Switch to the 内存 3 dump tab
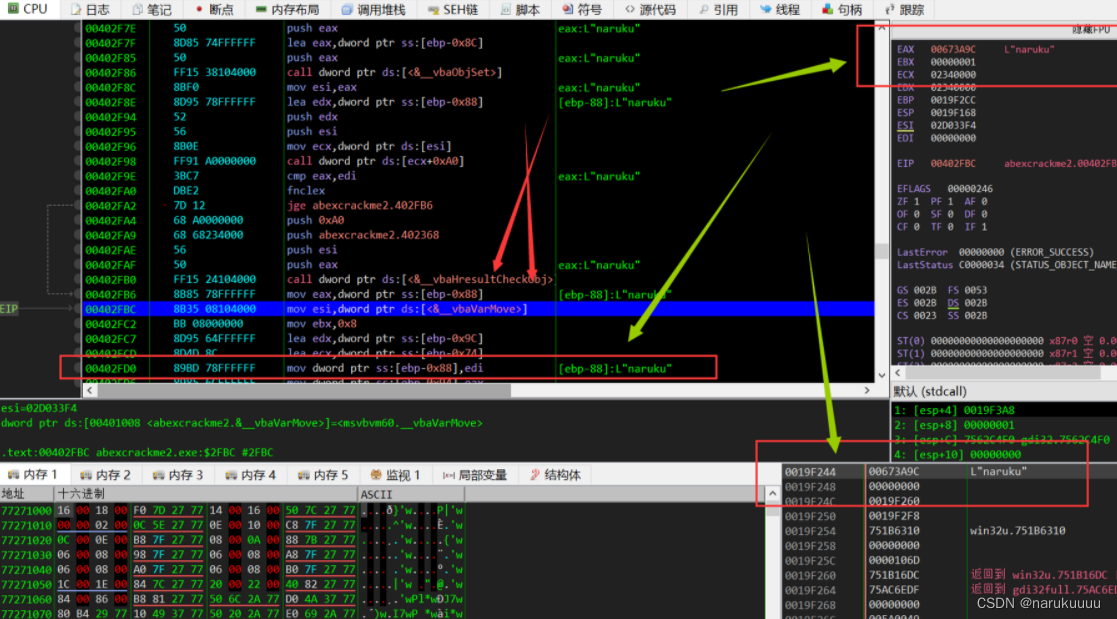This screenshot has width=1117, height=619. [x=178, y=474]
